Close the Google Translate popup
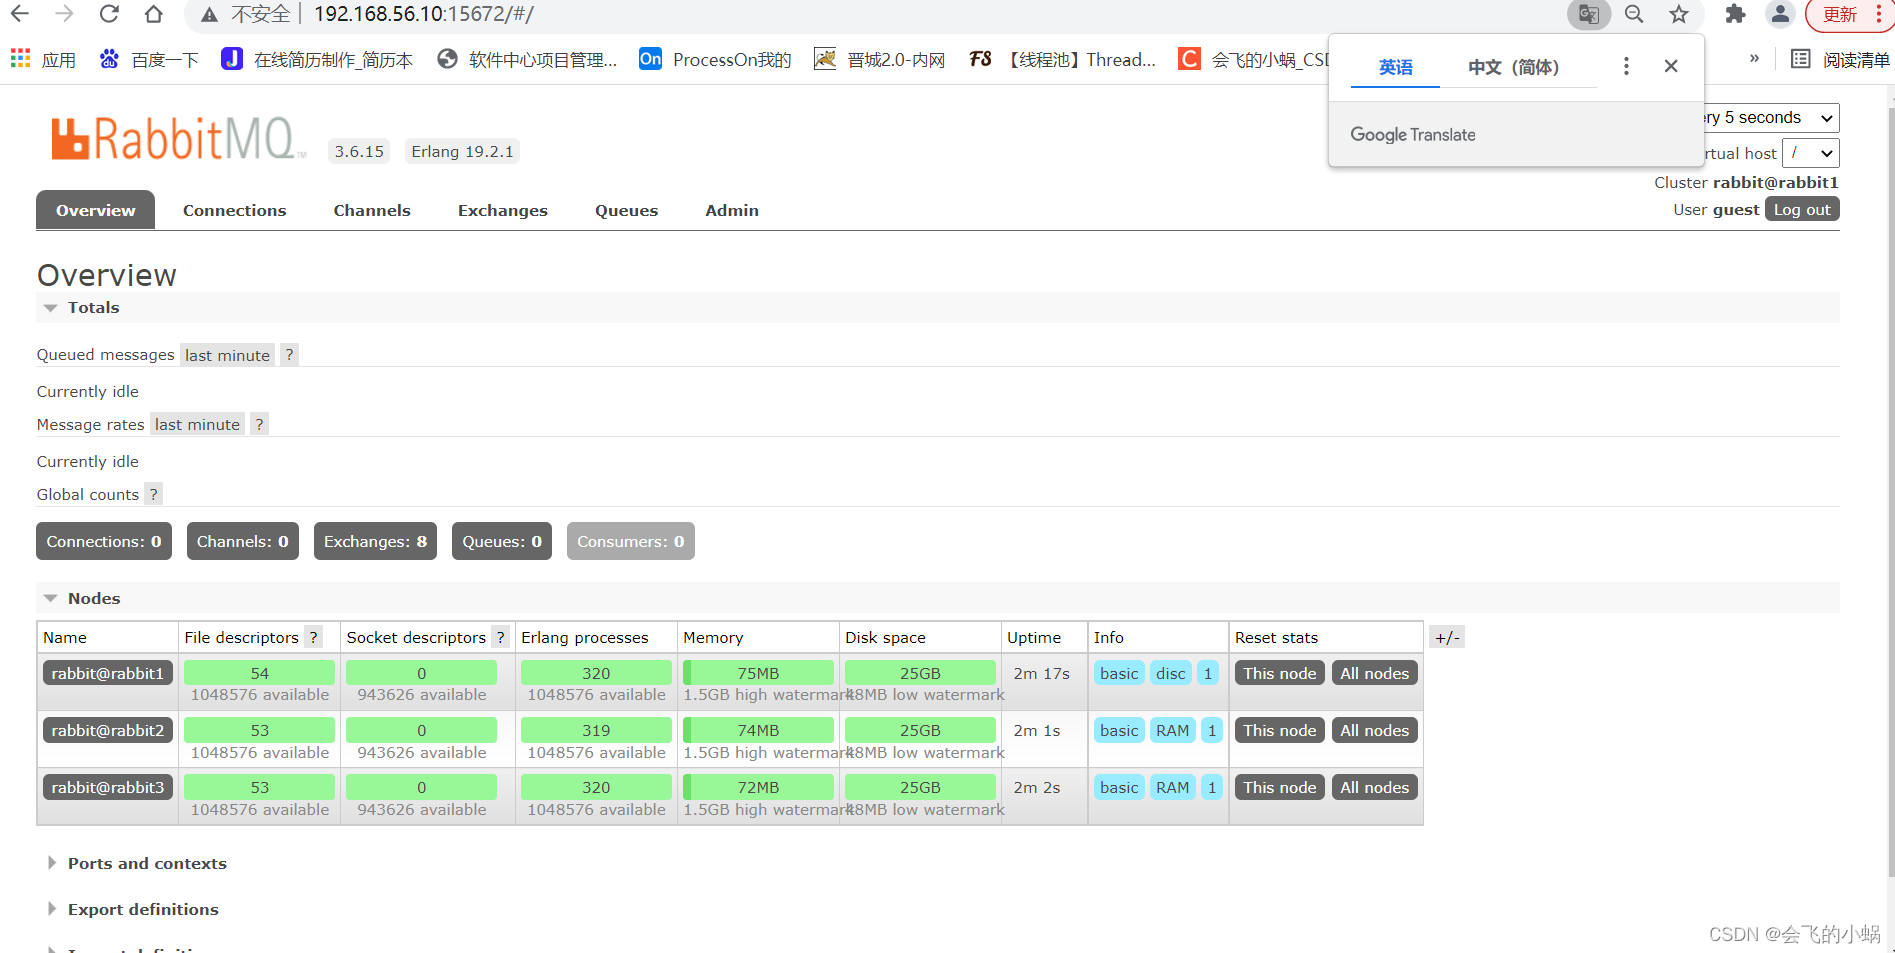 click(x=1671, y=66)
